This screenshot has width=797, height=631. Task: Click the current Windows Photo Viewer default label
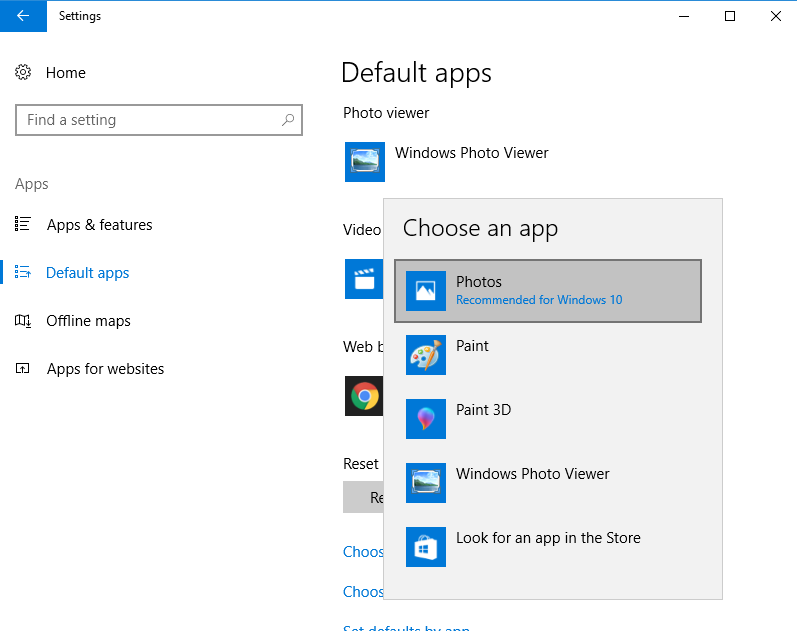coord(472,153)
